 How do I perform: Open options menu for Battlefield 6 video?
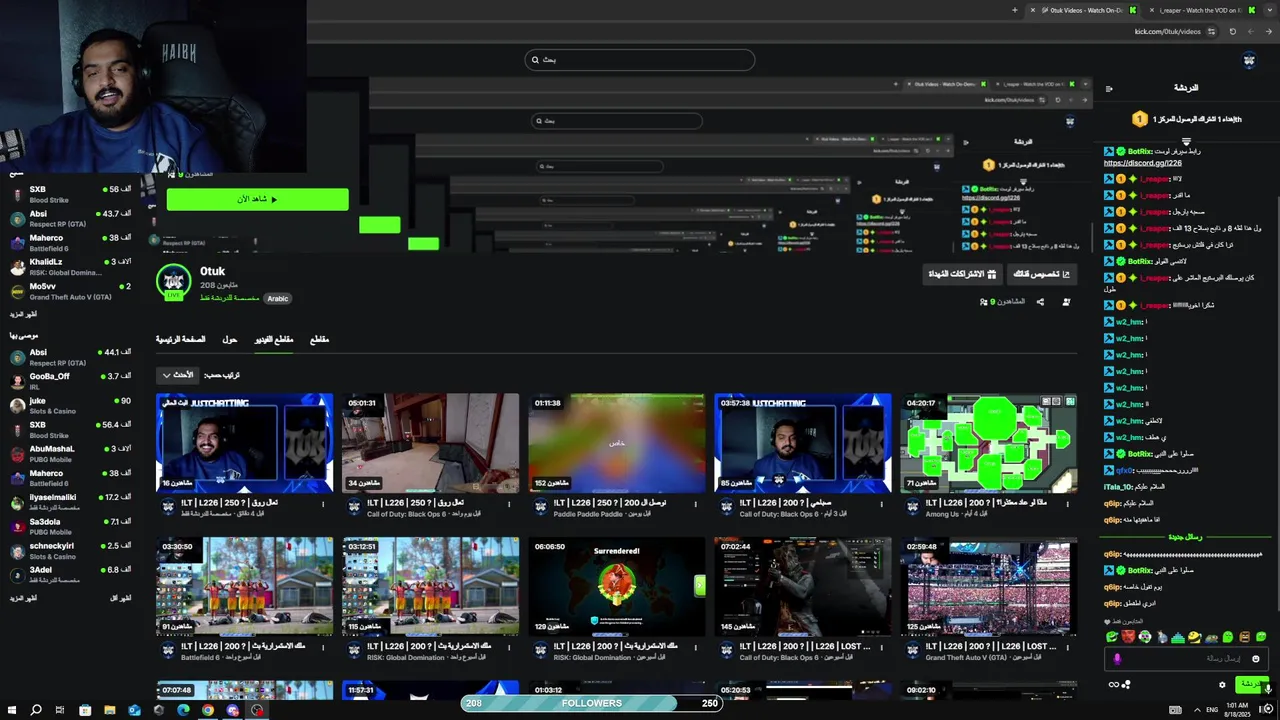(324, 648)
